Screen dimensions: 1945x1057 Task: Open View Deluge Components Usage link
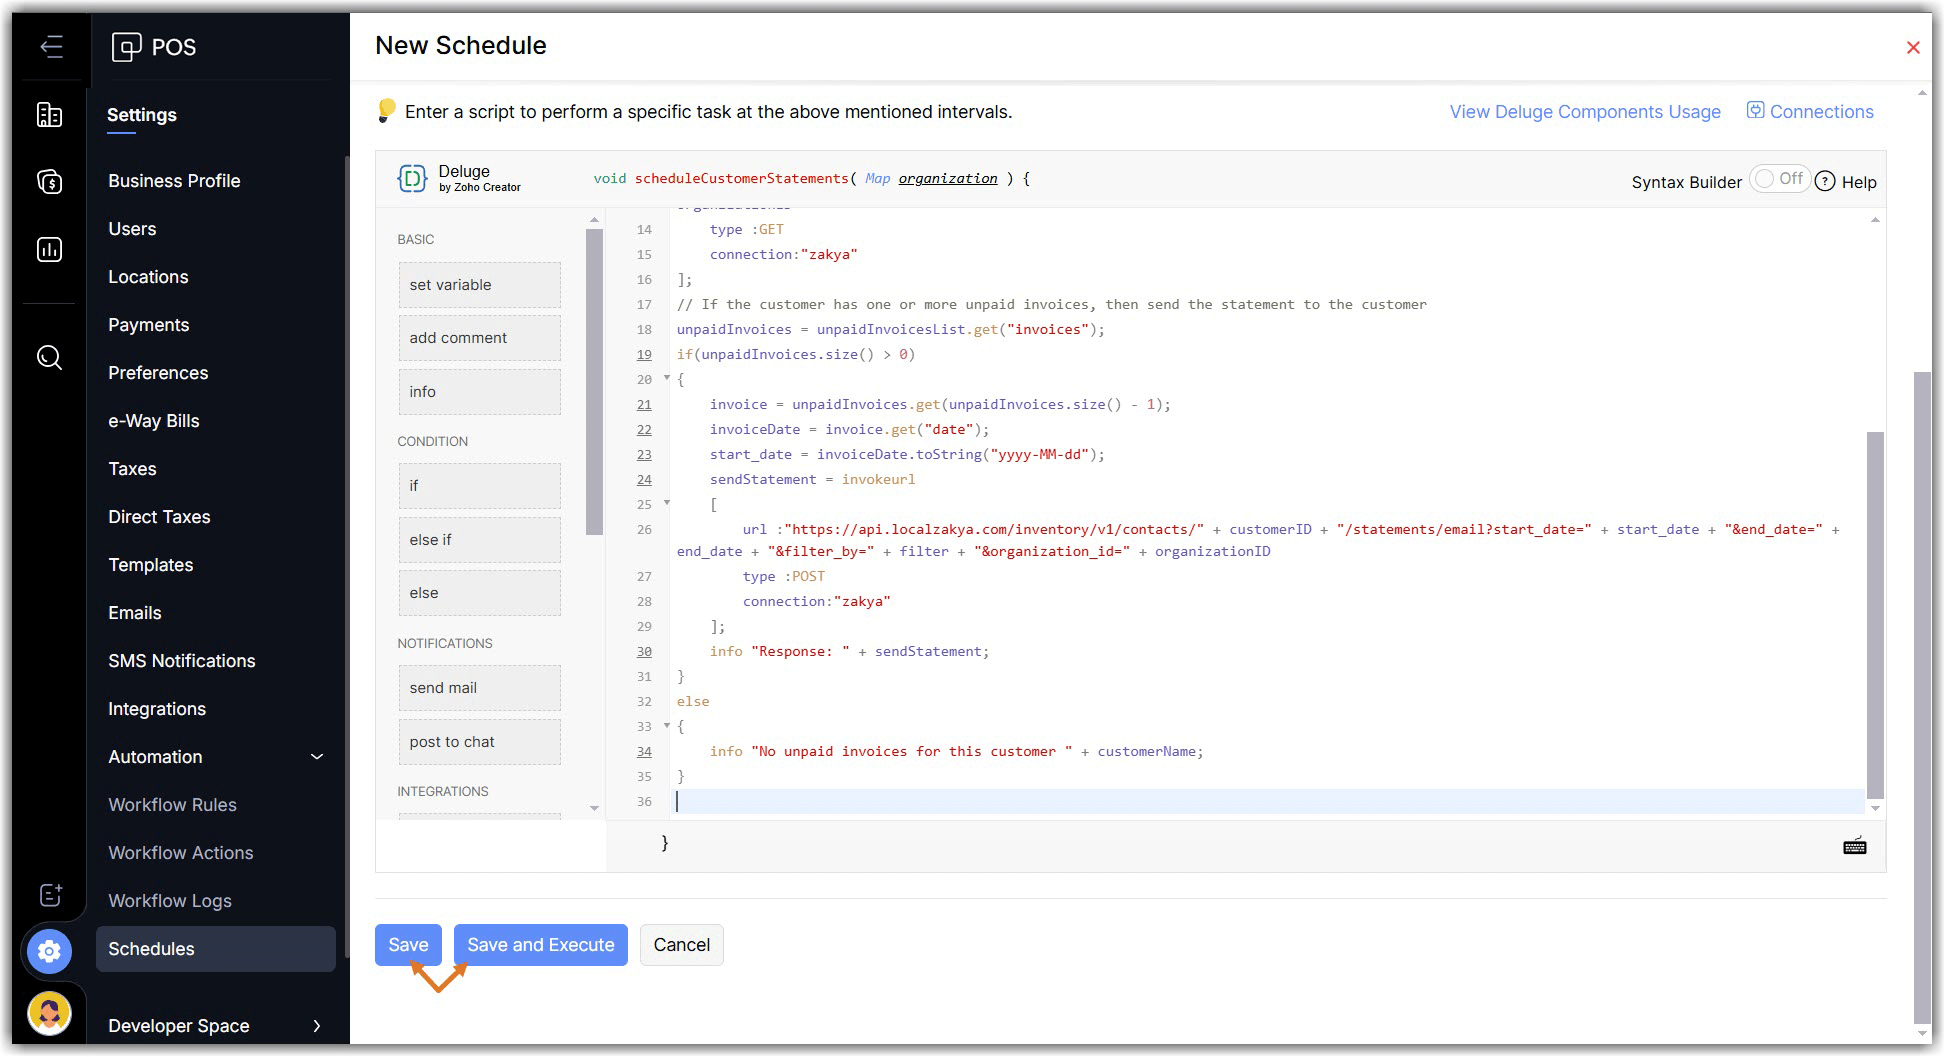[x=1584, y=112]
